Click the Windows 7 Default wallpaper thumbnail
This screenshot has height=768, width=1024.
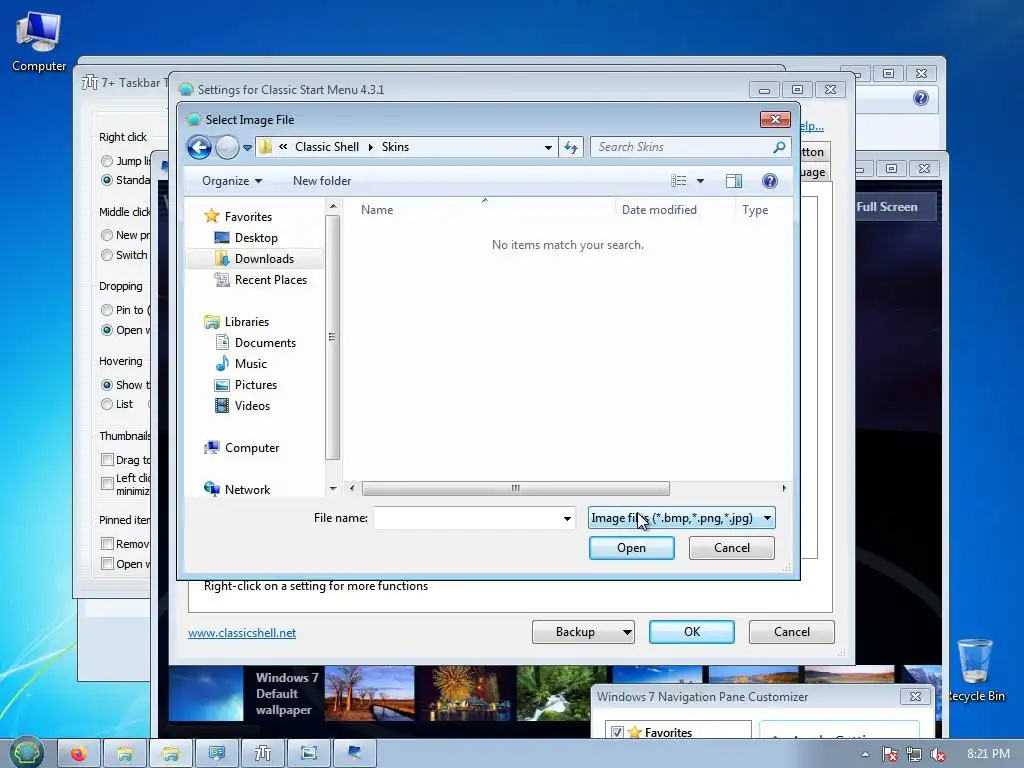click(x=206, y=694)
